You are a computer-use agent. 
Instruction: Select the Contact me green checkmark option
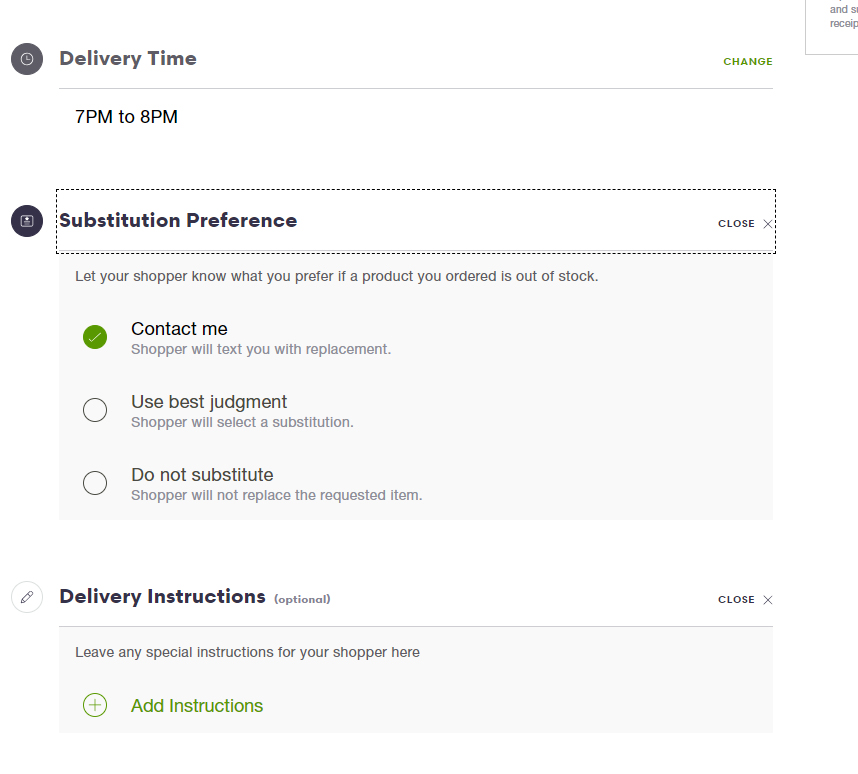[x=95, y=337]
